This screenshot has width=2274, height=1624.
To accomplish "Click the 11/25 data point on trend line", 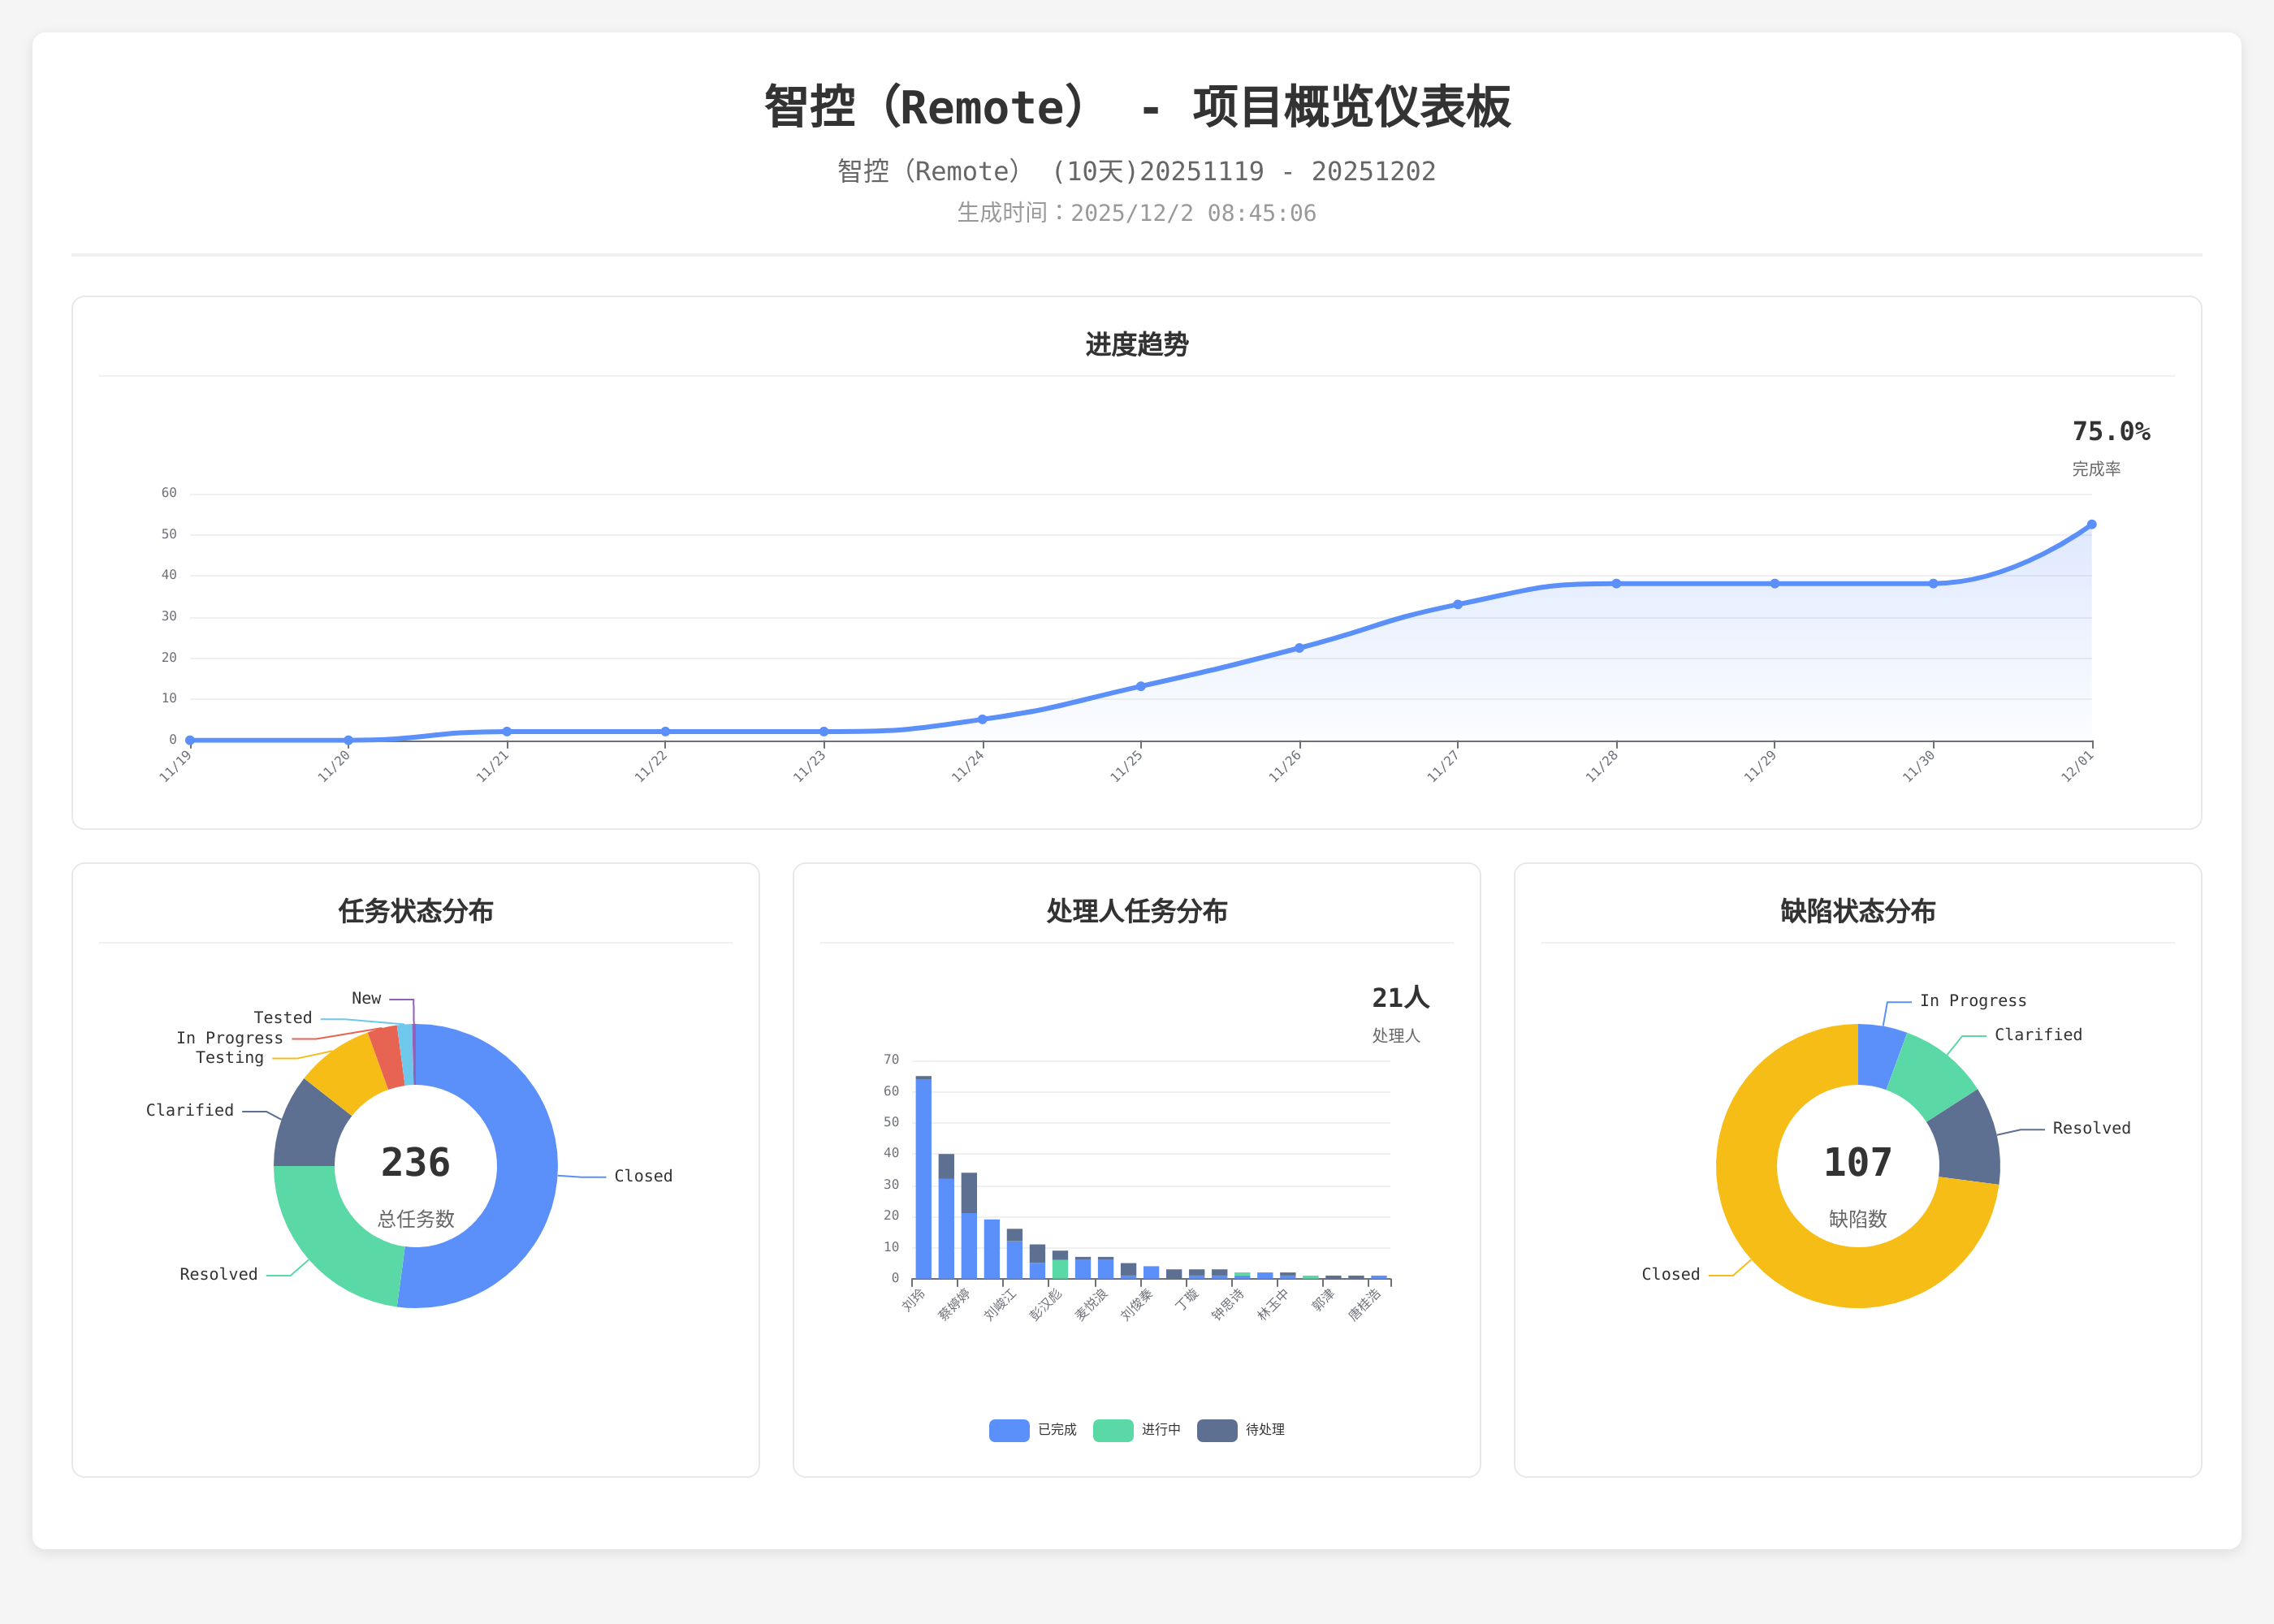I will [x=1140, y=686].
